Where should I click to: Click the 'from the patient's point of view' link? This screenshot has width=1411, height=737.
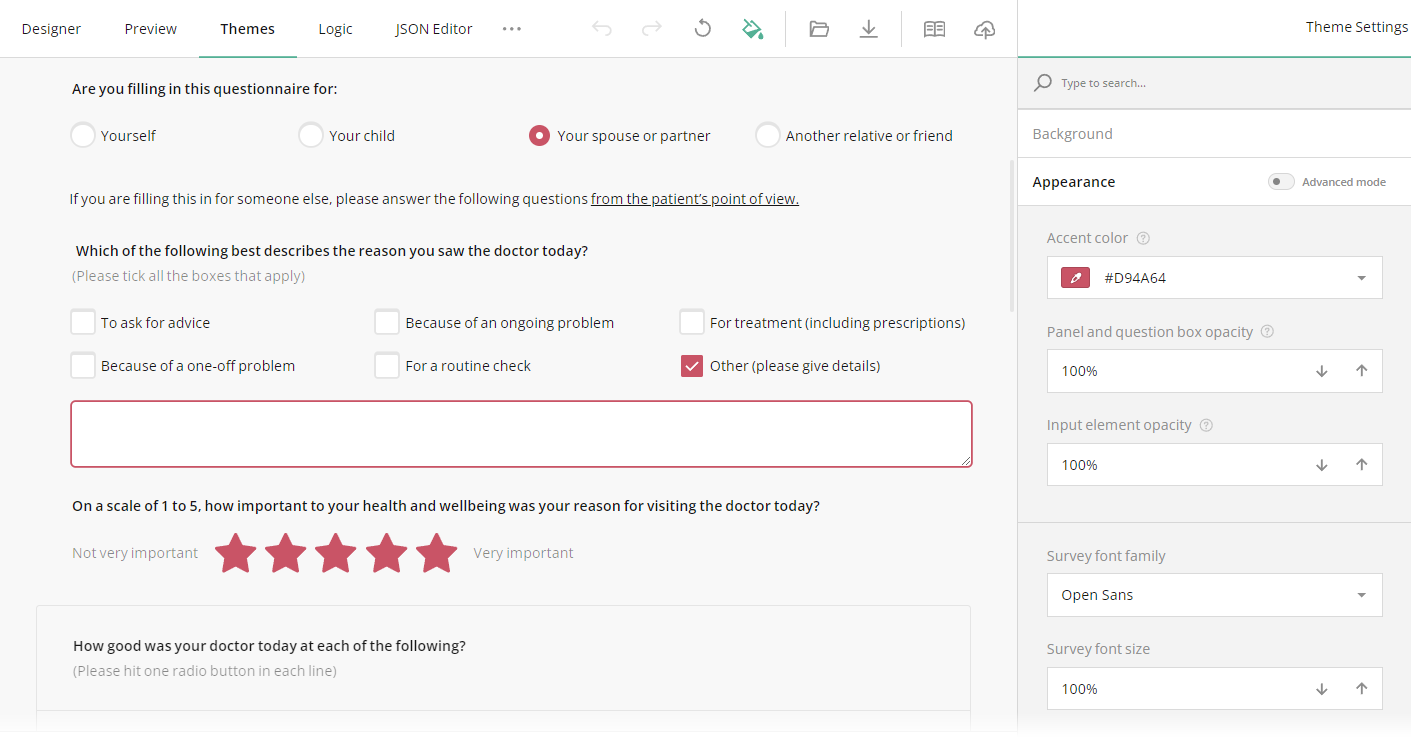point(695,198)
